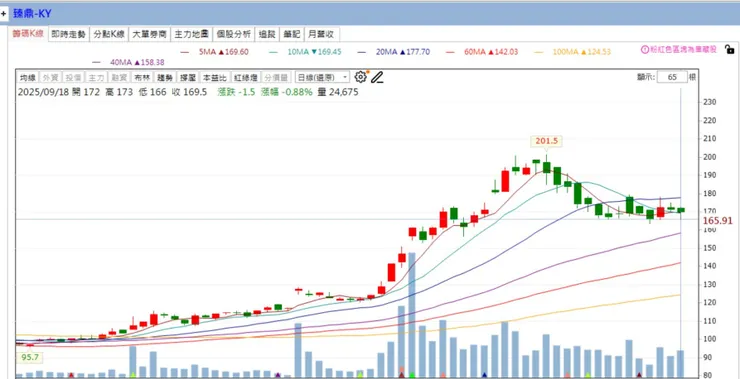The height and width of the screenshot is (379, 740).
Task: Click the 40MA 158.38 legend
Action: tap(137, 62)
